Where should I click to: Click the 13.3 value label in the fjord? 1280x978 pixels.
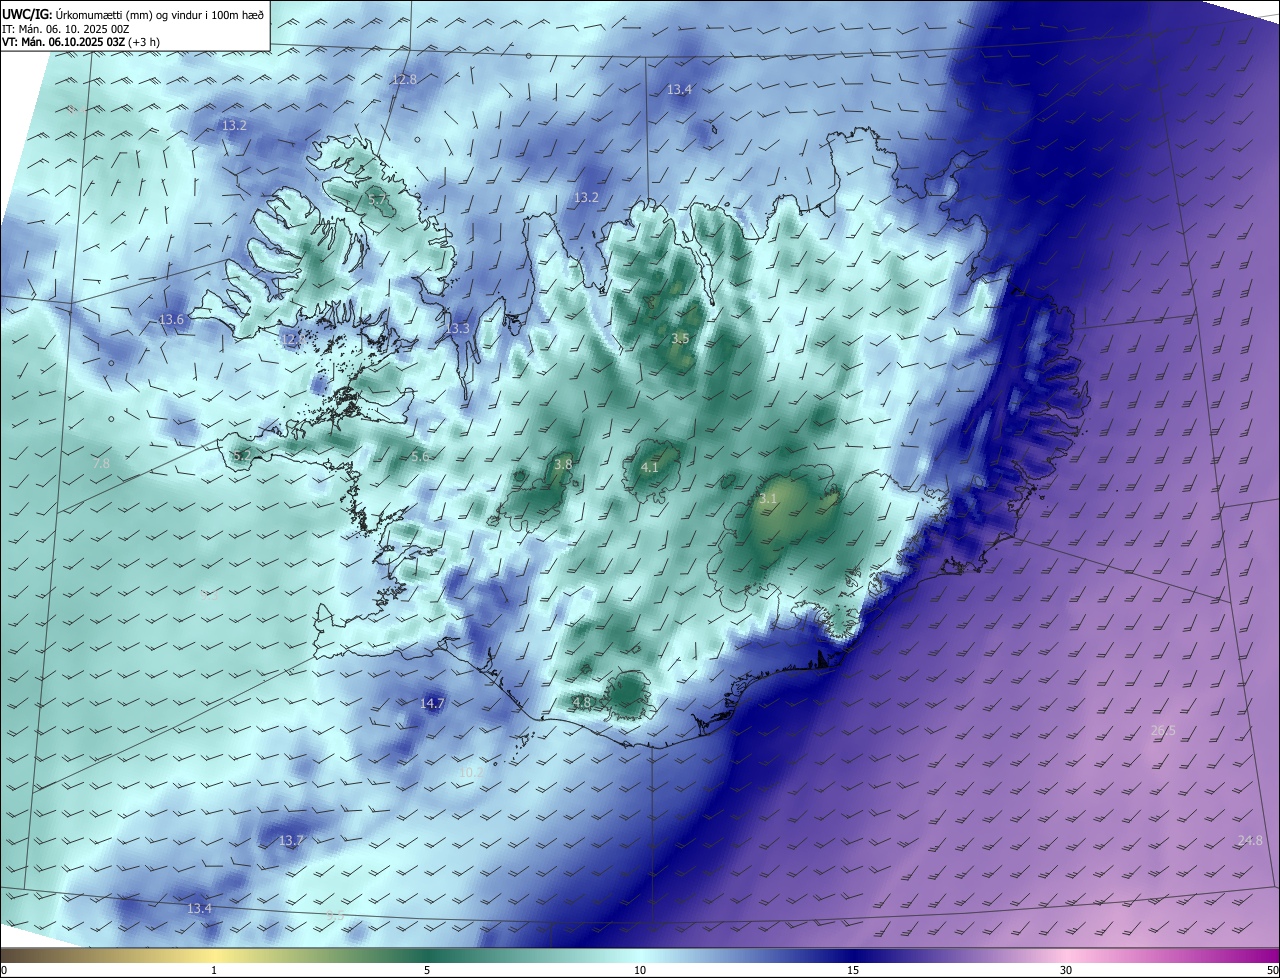457,328
